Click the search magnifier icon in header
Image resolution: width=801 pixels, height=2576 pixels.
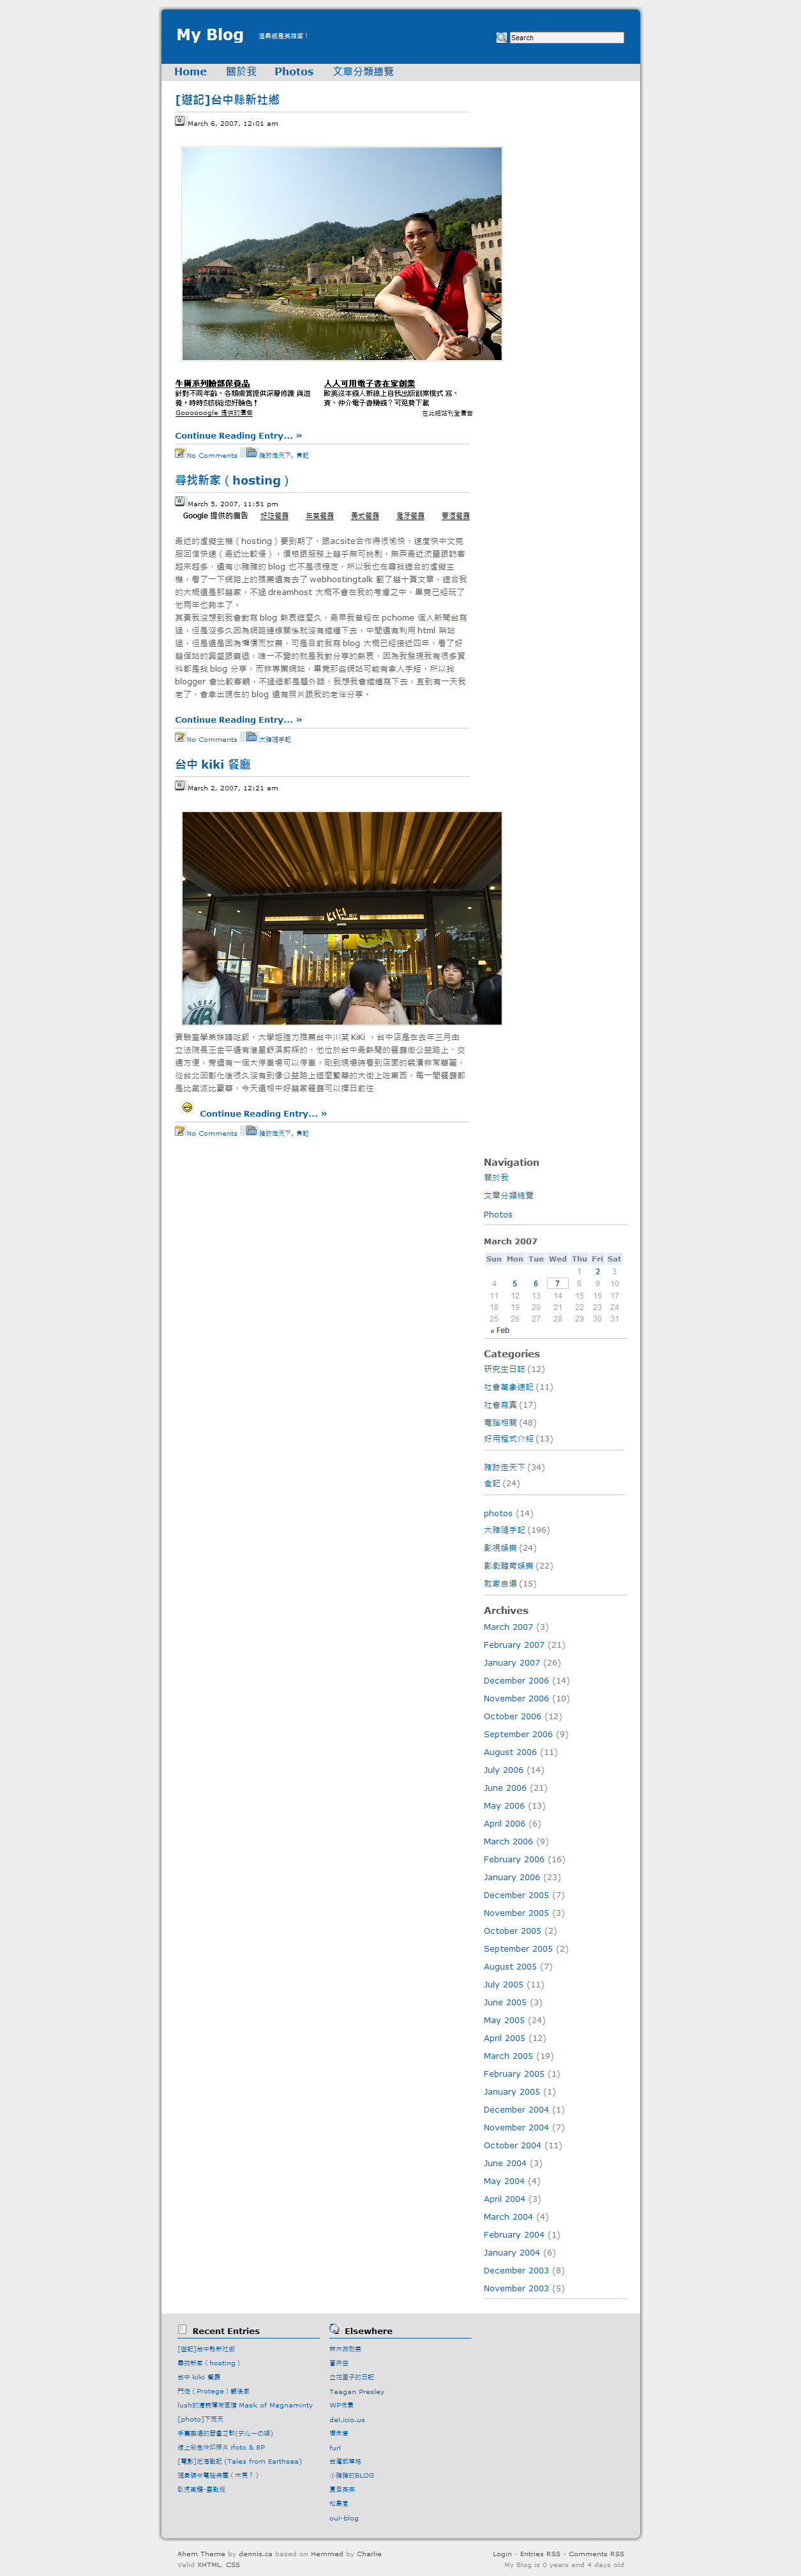tap(501, 38)
